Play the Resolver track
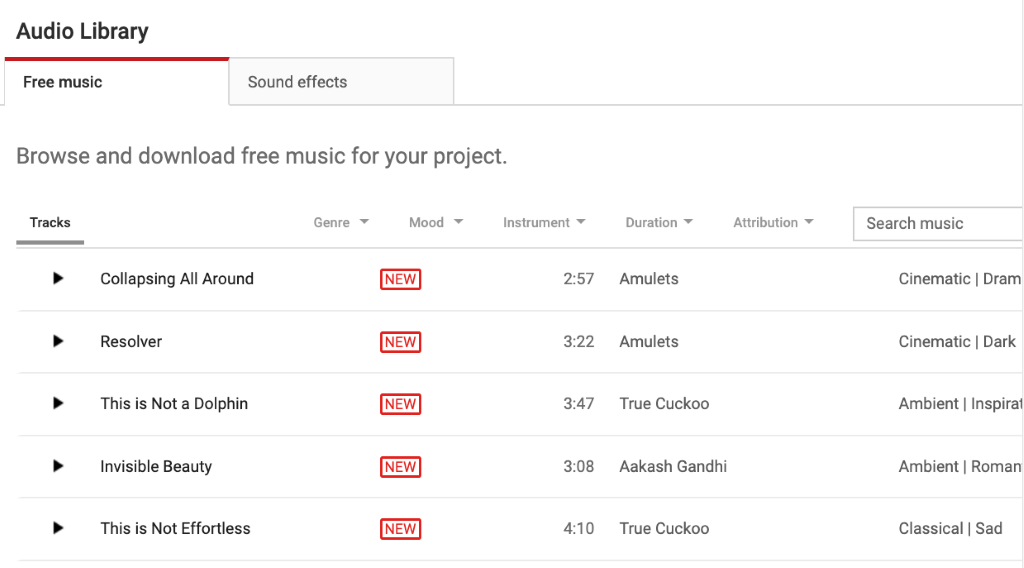This screenshot has height=568, width=1024. click(x=58, y=341)
